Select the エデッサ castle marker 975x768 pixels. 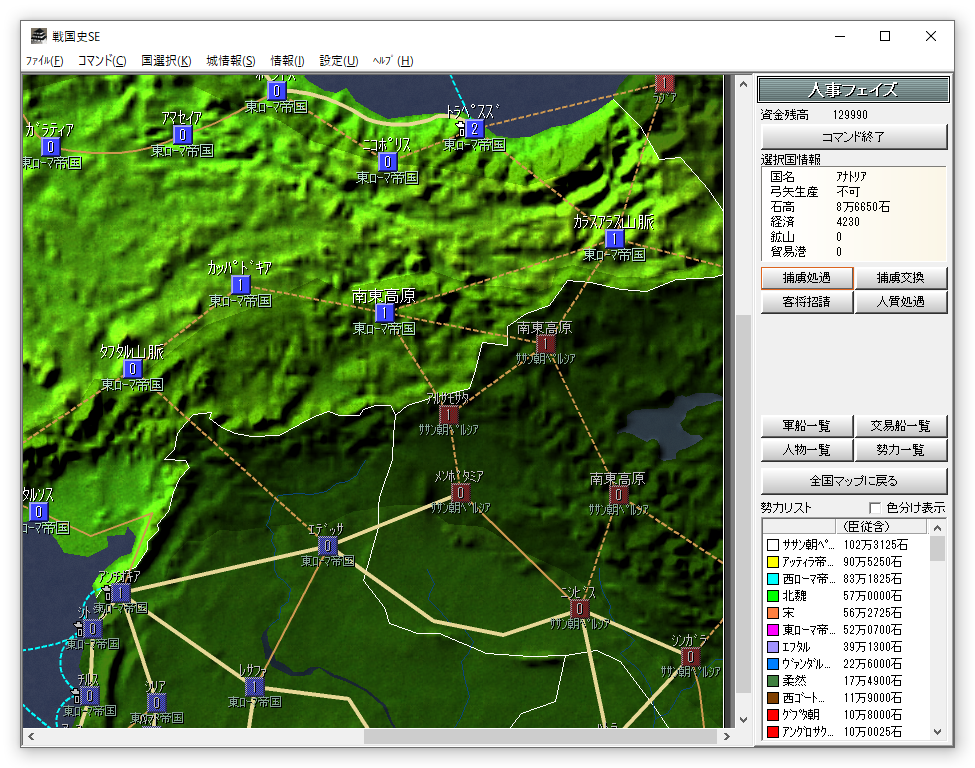pos(327,546)
